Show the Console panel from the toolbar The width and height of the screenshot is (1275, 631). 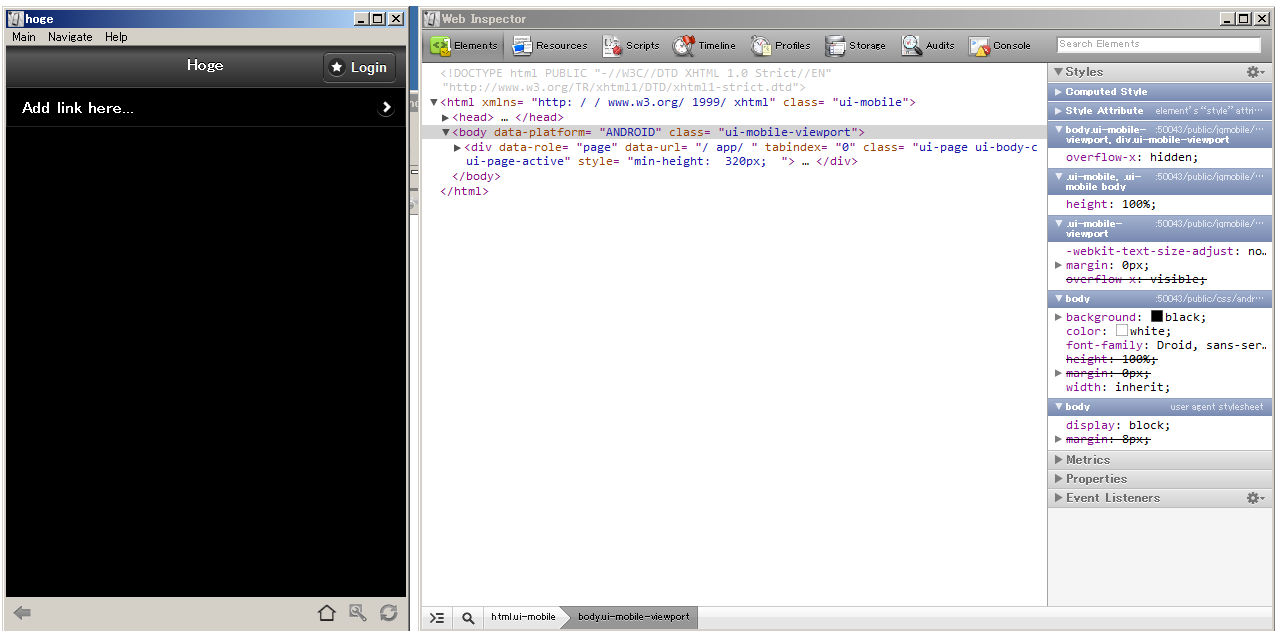coord(1000,45)
